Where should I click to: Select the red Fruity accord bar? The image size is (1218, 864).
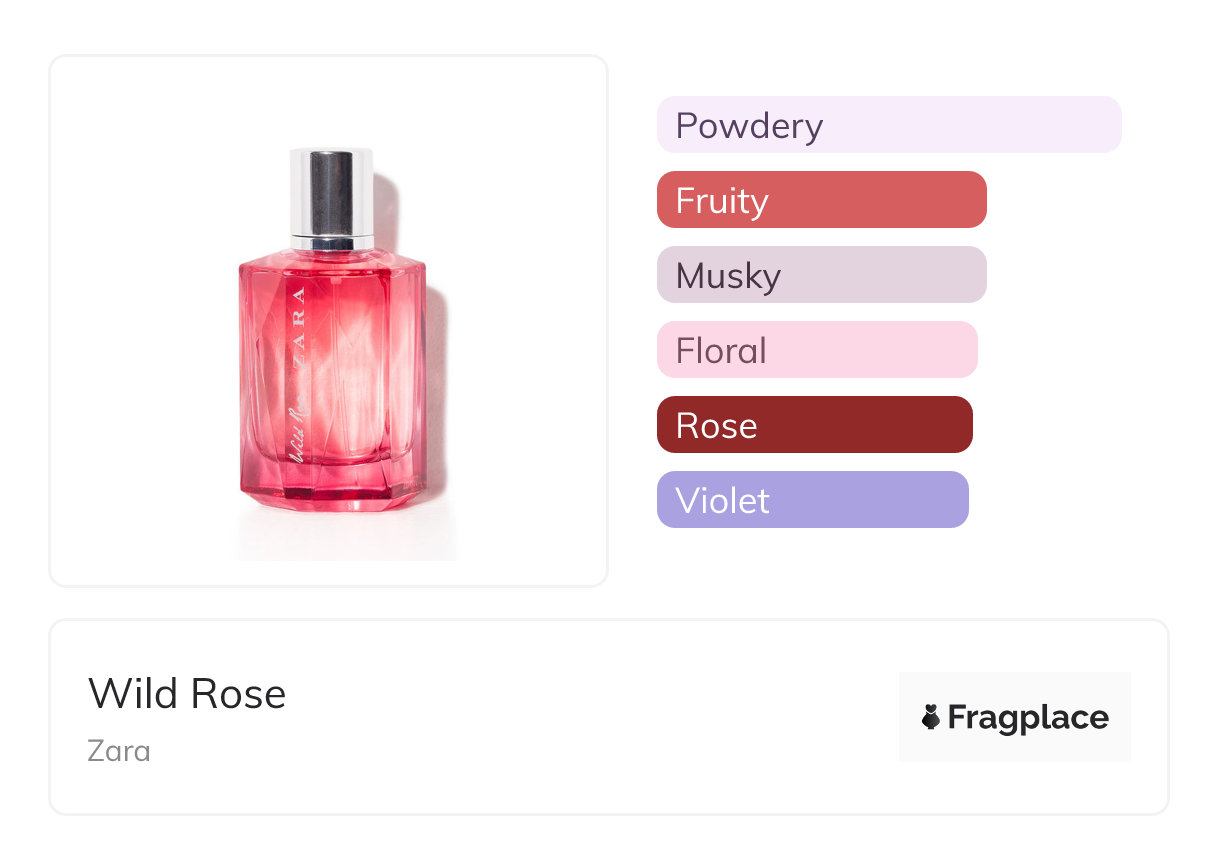821,200
